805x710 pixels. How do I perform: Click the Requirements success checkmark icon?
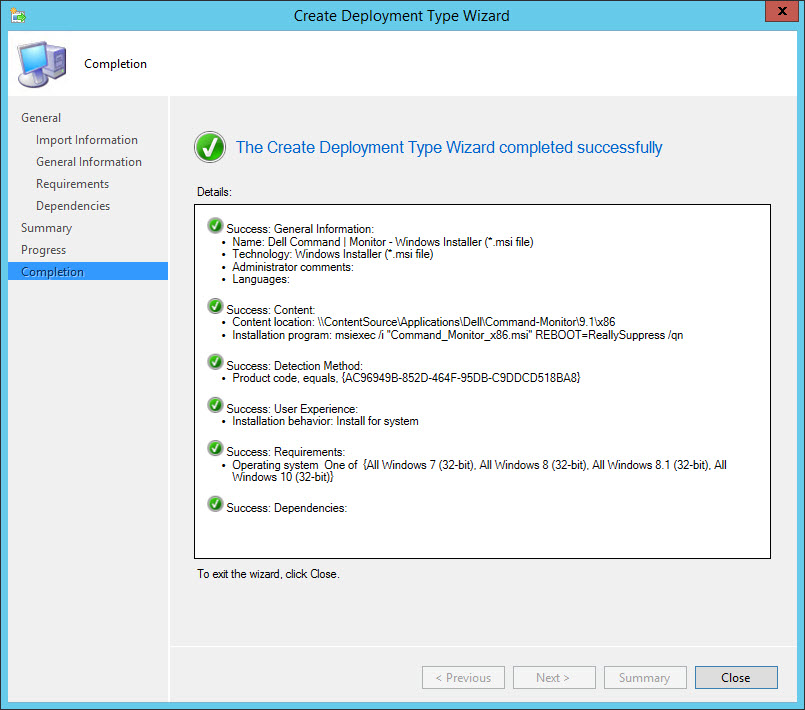point(215,449)
